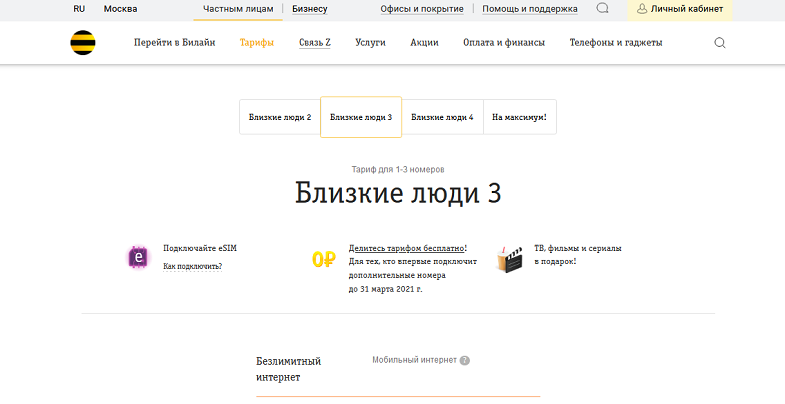Click the Мобильный интернет label

point(414,360)
